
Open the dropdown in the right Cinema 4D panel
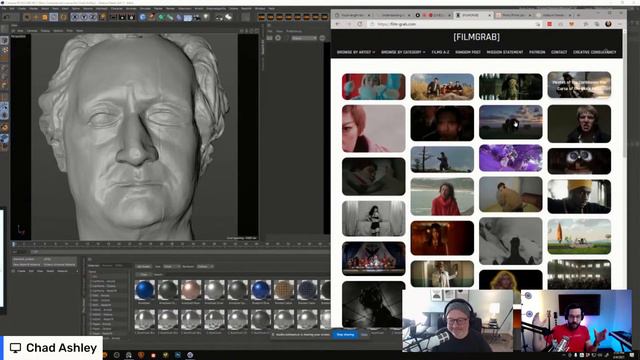304,38
